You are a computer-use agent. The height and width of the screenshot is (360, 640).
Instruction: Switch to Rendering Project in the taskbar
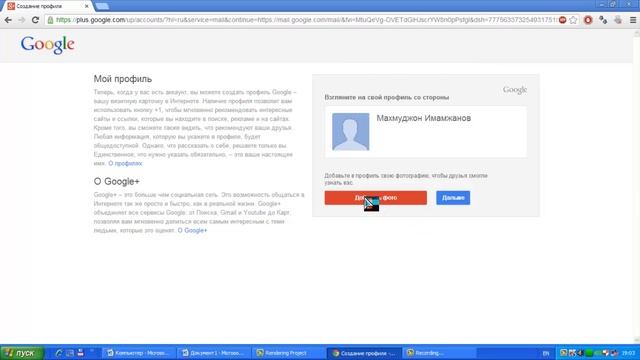point(289,353)
